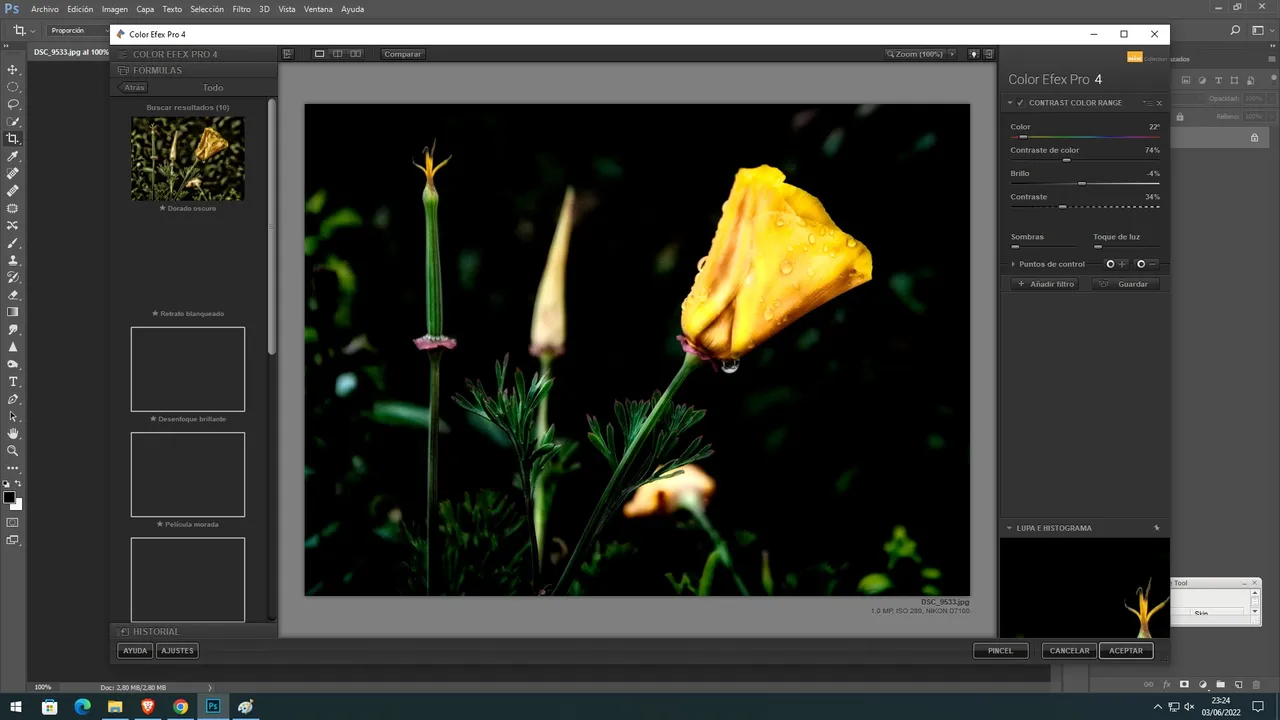
Task: Select the Gradient tool
Action: click(x=13, y=312)
